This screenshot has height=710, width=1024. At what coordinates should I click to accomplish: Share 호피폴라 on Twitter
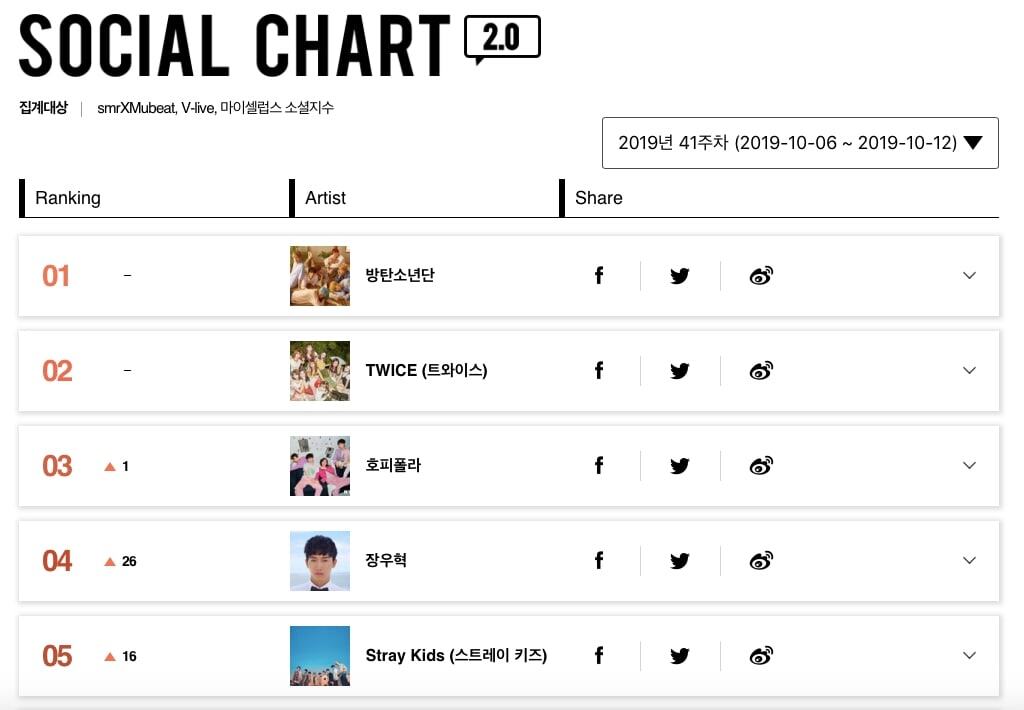tap(680, 466)
